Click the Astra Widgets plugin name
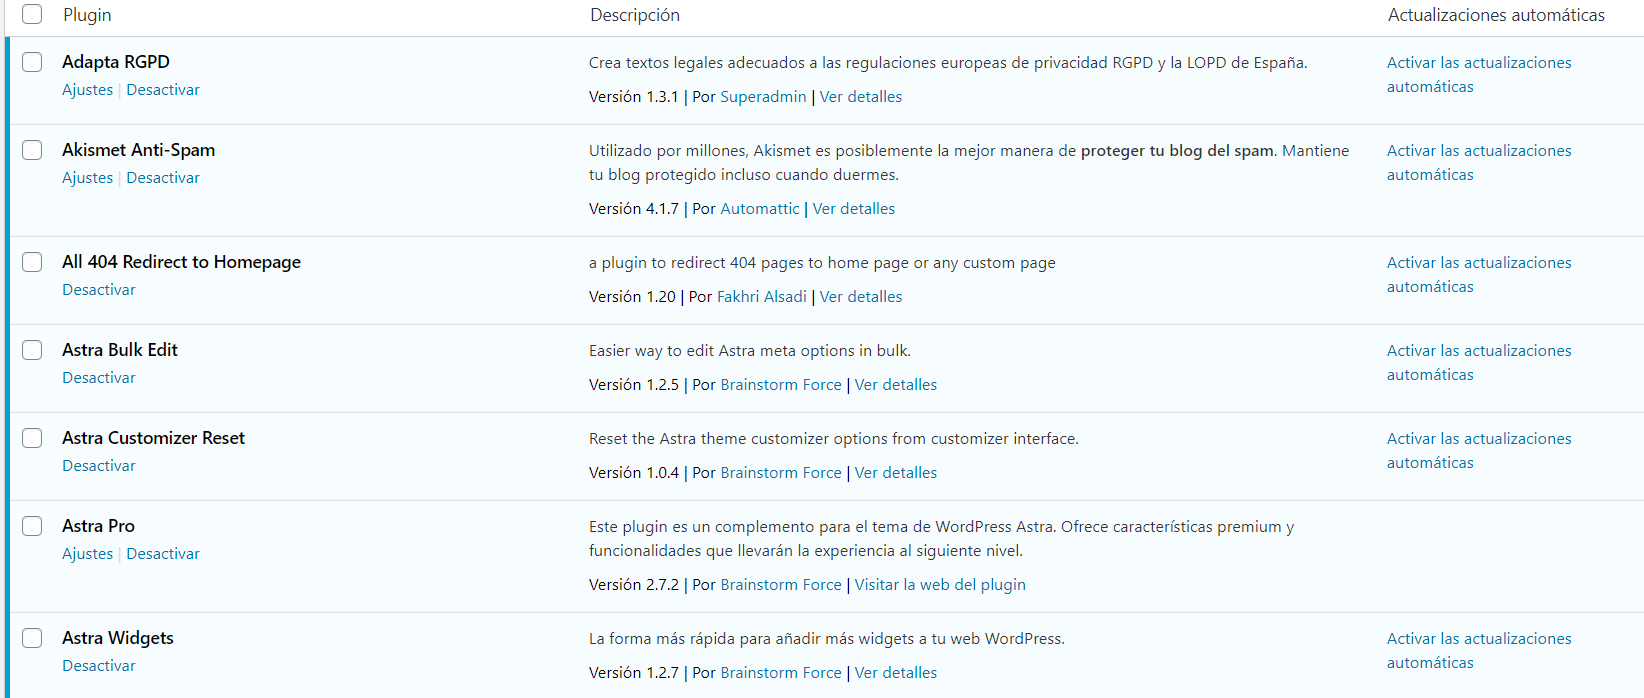The image size is (1644, 698). pyautogui.click(x=118, y=638)
